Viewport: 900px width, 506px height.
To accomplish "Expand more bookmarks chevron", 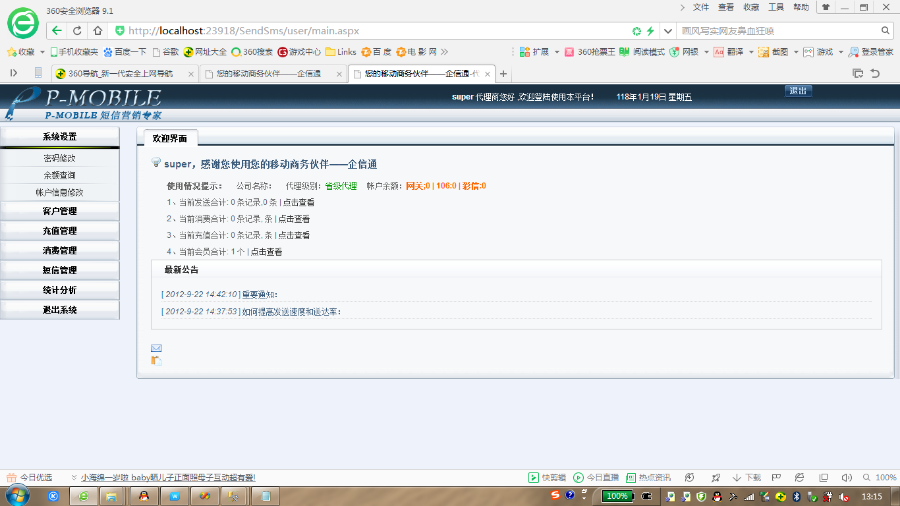I will pyautogui.click(x=444, y=52).
